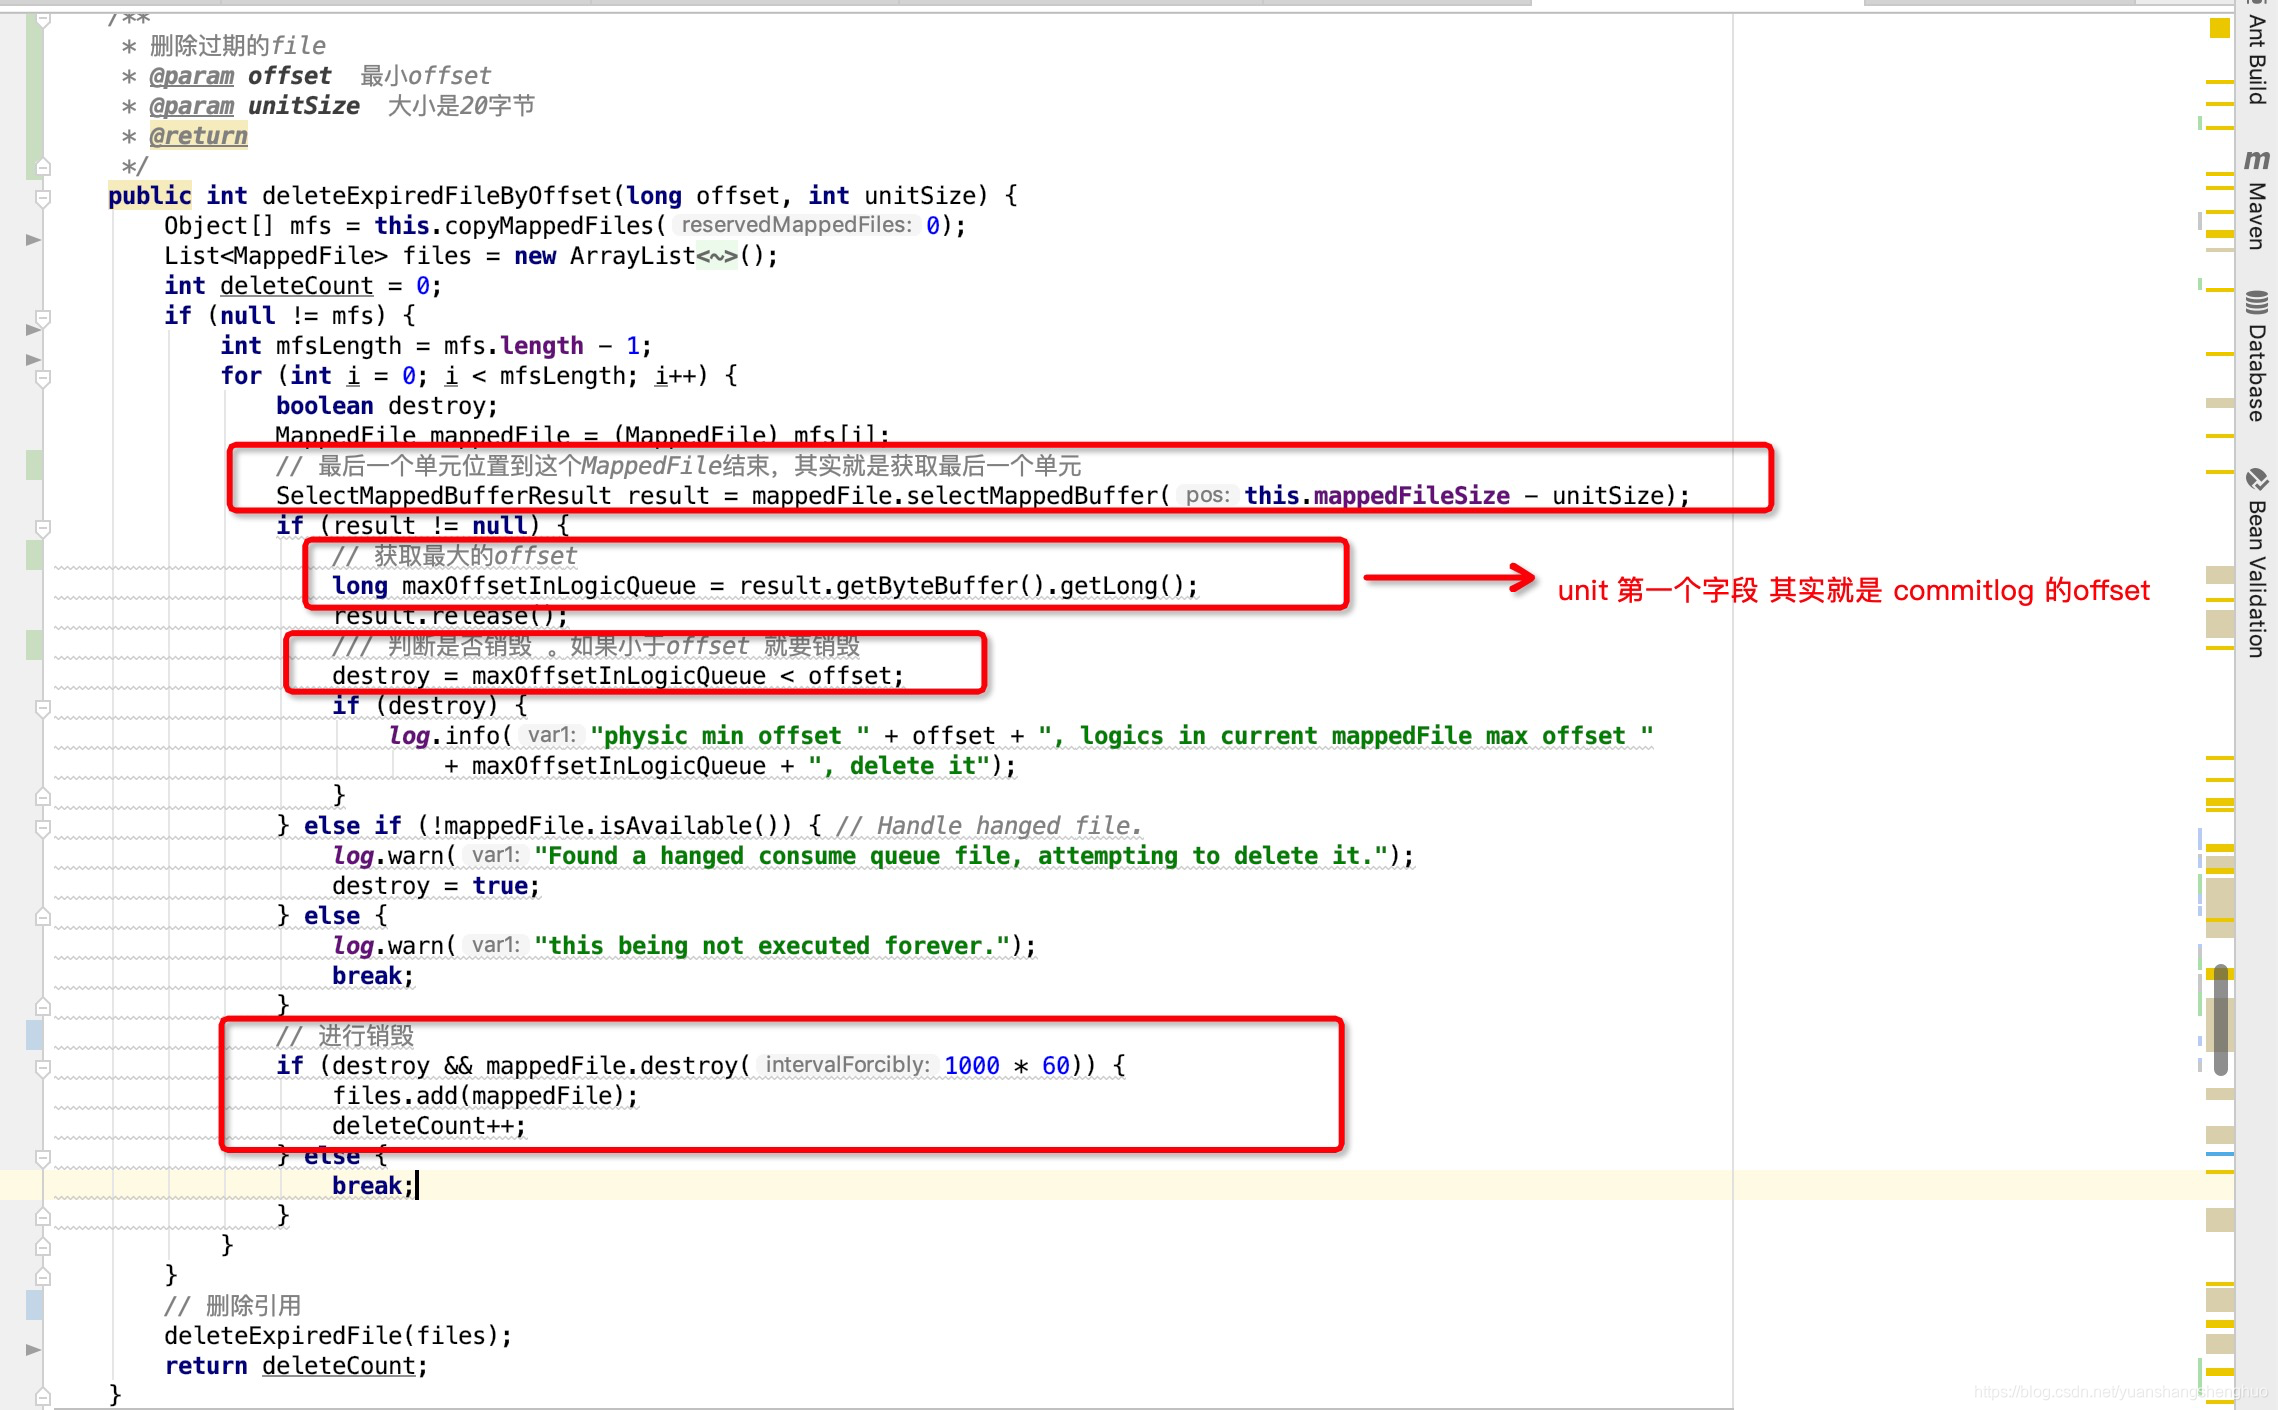Click the 'Handle hanged file.' comment
2278x1410 pixels.
point(989,826)
